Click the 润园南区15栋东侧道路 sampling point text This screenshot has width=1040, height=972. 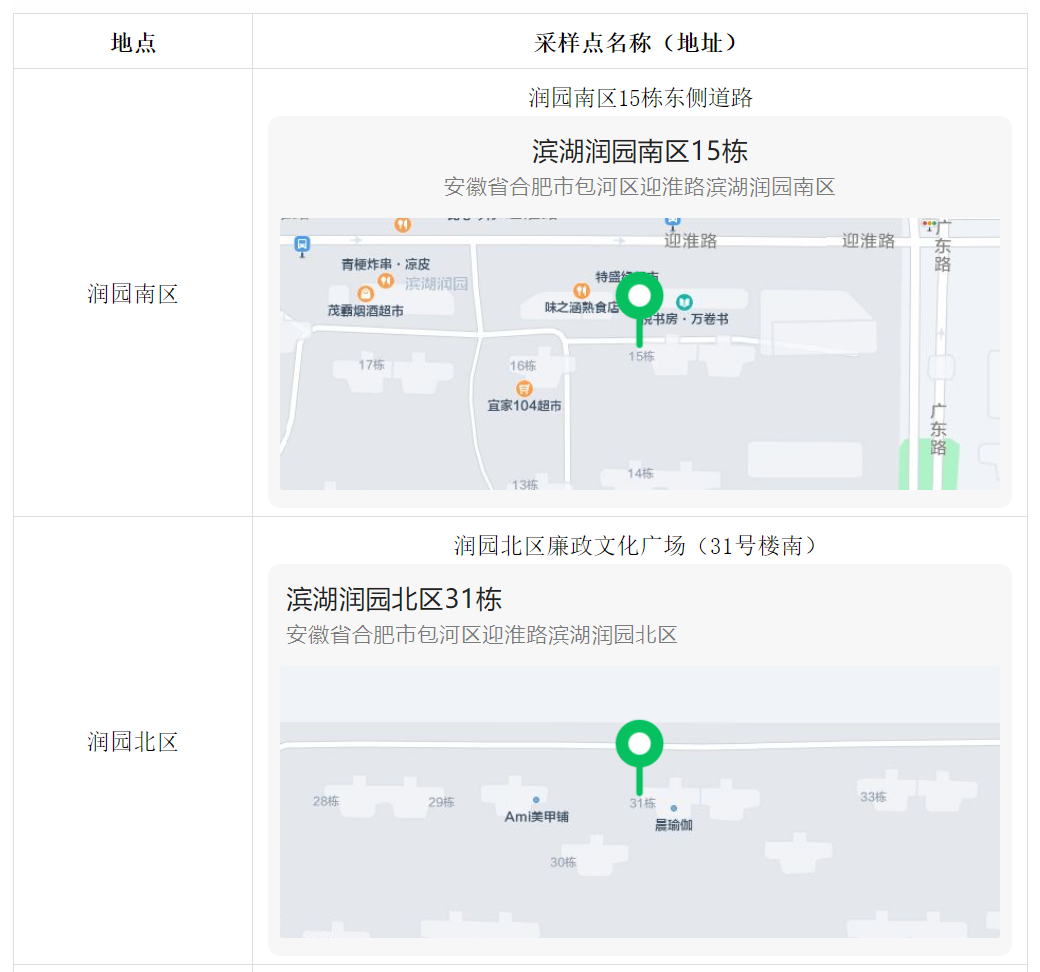[x=640, y=98]
